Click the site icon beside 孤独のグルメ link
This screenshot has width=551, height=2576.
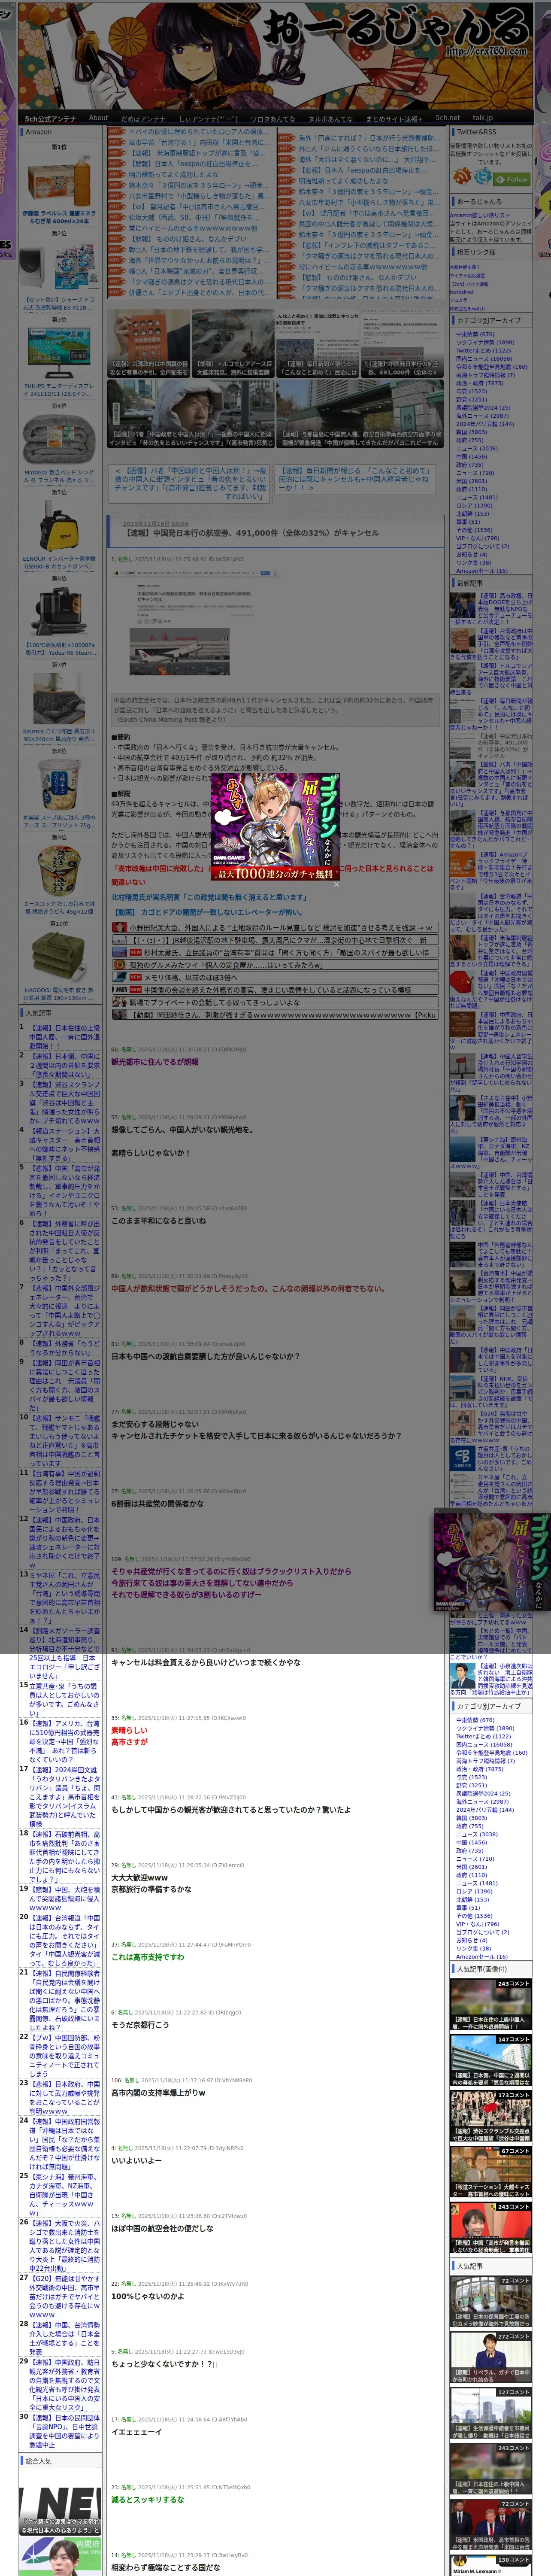pos(119,965)
